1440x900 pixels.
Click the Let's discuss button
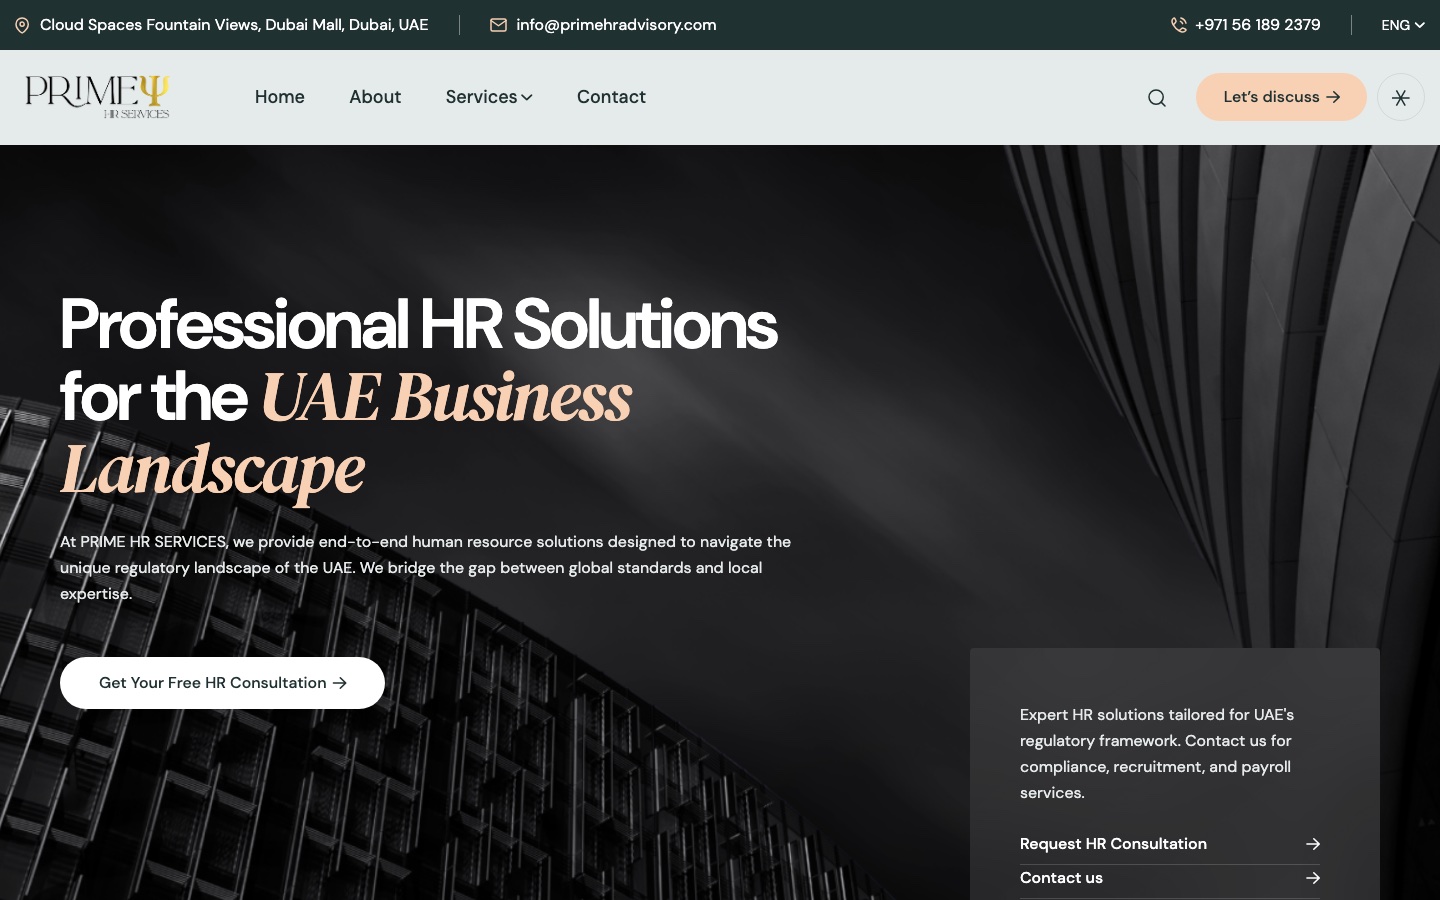1281,97
